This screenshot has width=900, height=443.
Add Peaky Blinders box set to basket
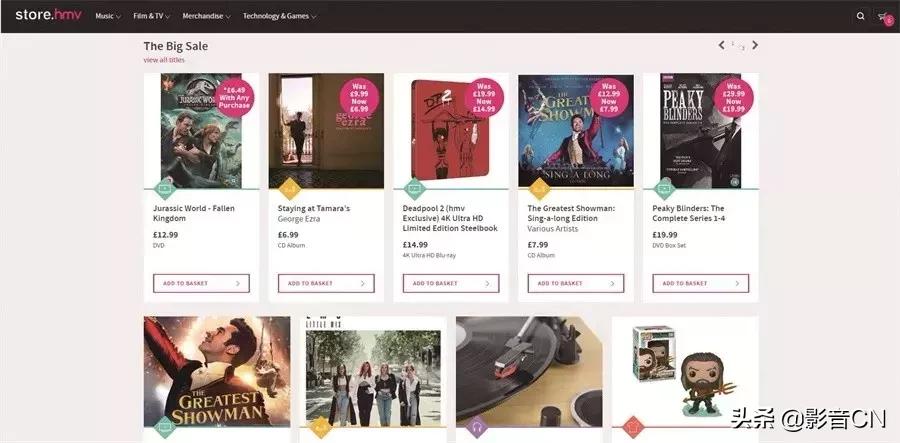700,283
